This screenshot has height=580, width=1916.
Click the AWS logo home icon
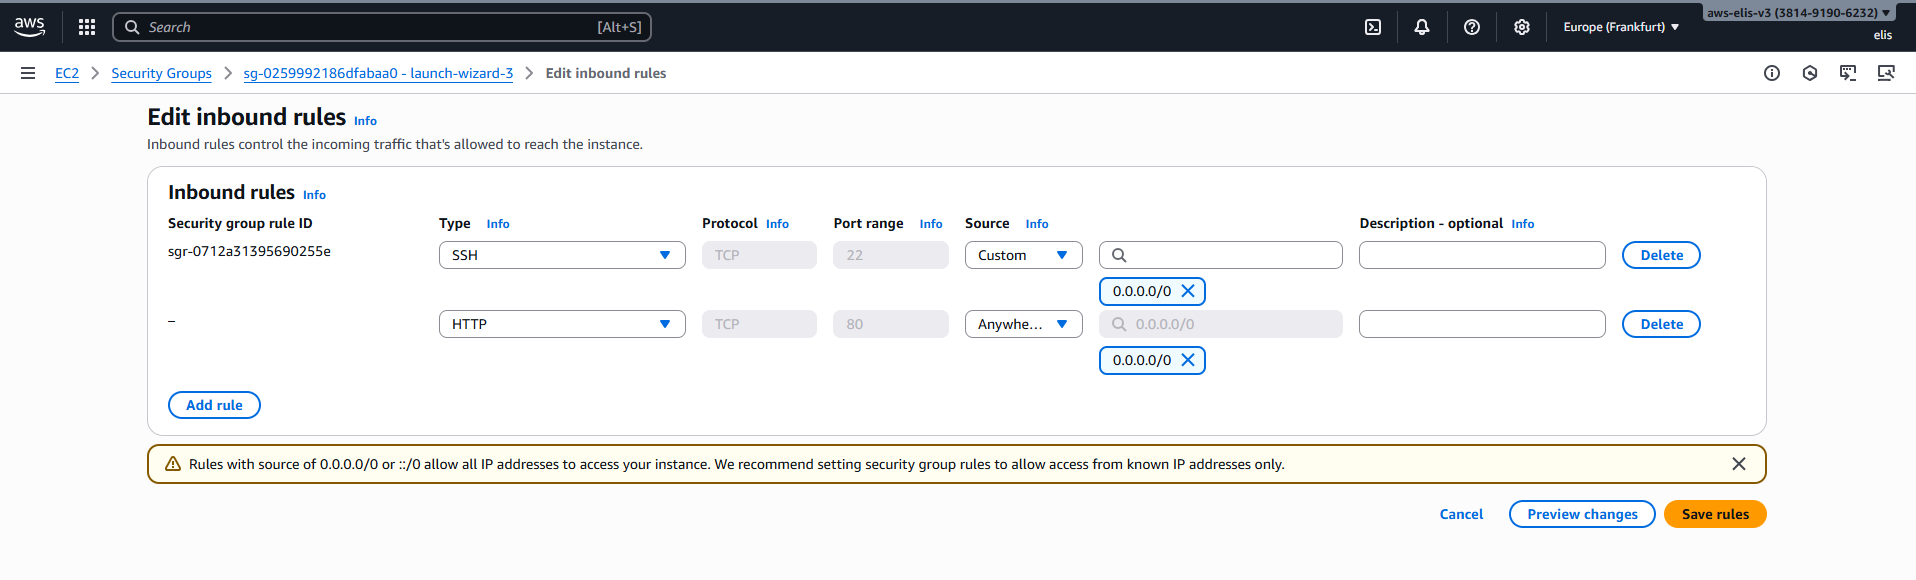tap(30, 27)
